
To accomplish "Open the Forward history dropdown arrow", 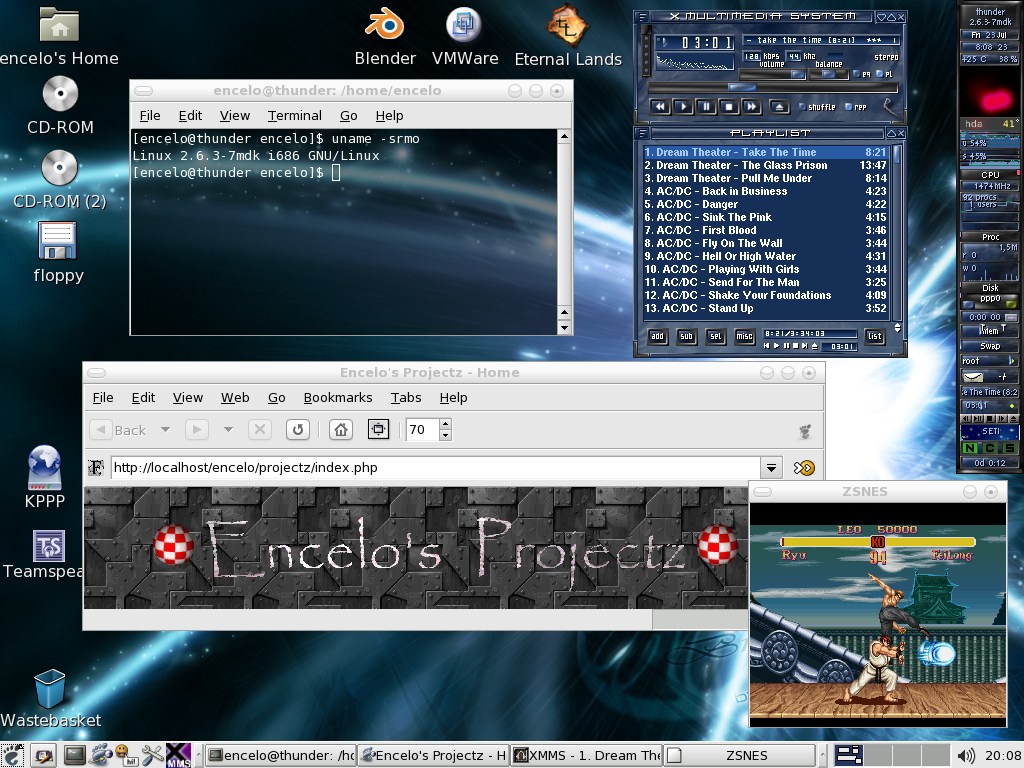I will [228, 430].
